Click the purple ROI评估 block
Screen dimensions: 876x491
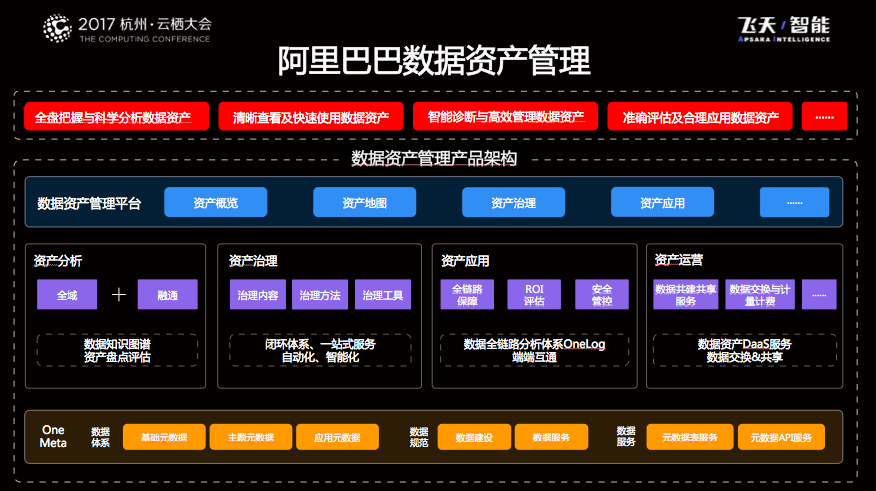tap(534, 294)
